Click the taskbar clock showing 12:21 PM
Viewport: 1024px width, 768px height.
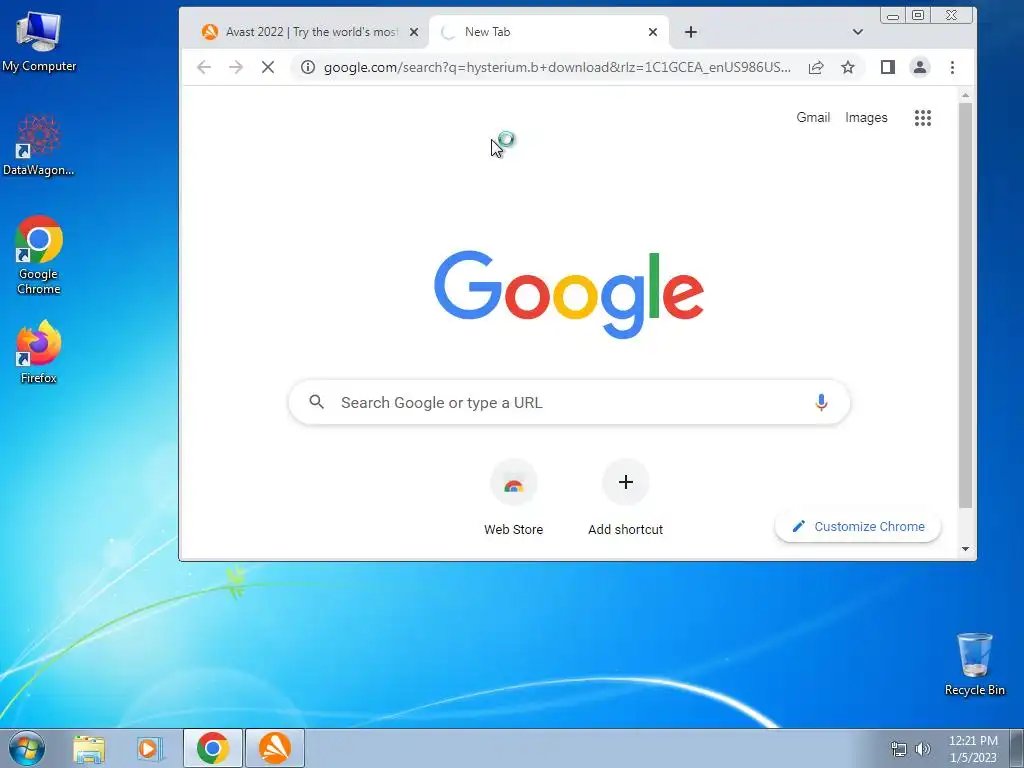pos(973,749)
